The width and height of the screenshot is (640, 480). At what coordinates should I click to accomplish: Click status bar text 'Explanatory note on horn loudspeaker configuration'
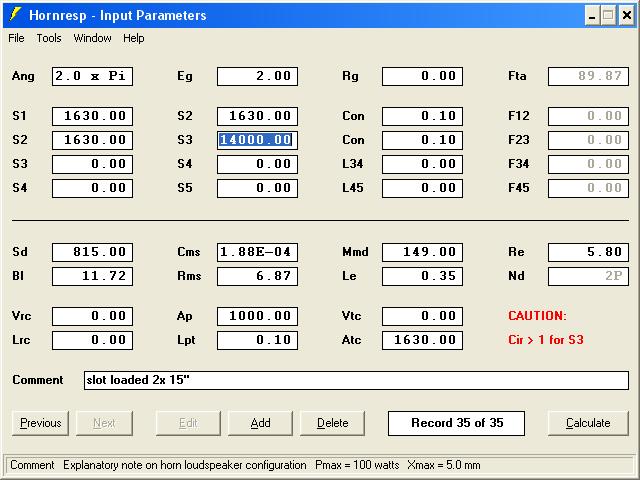pos(184,465)
